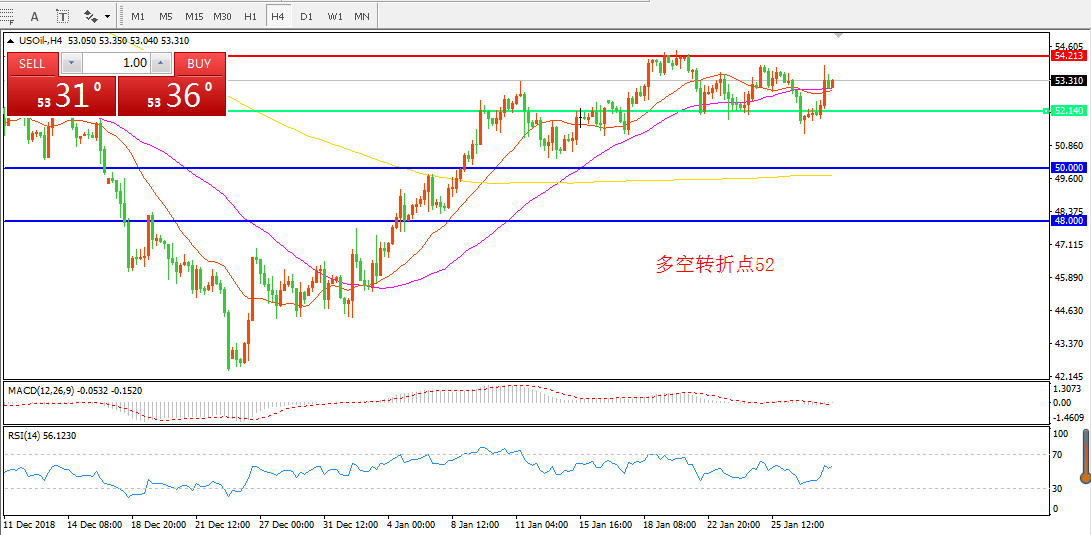Click the SELL button
1091x535 pixels.
pos(33,63)
